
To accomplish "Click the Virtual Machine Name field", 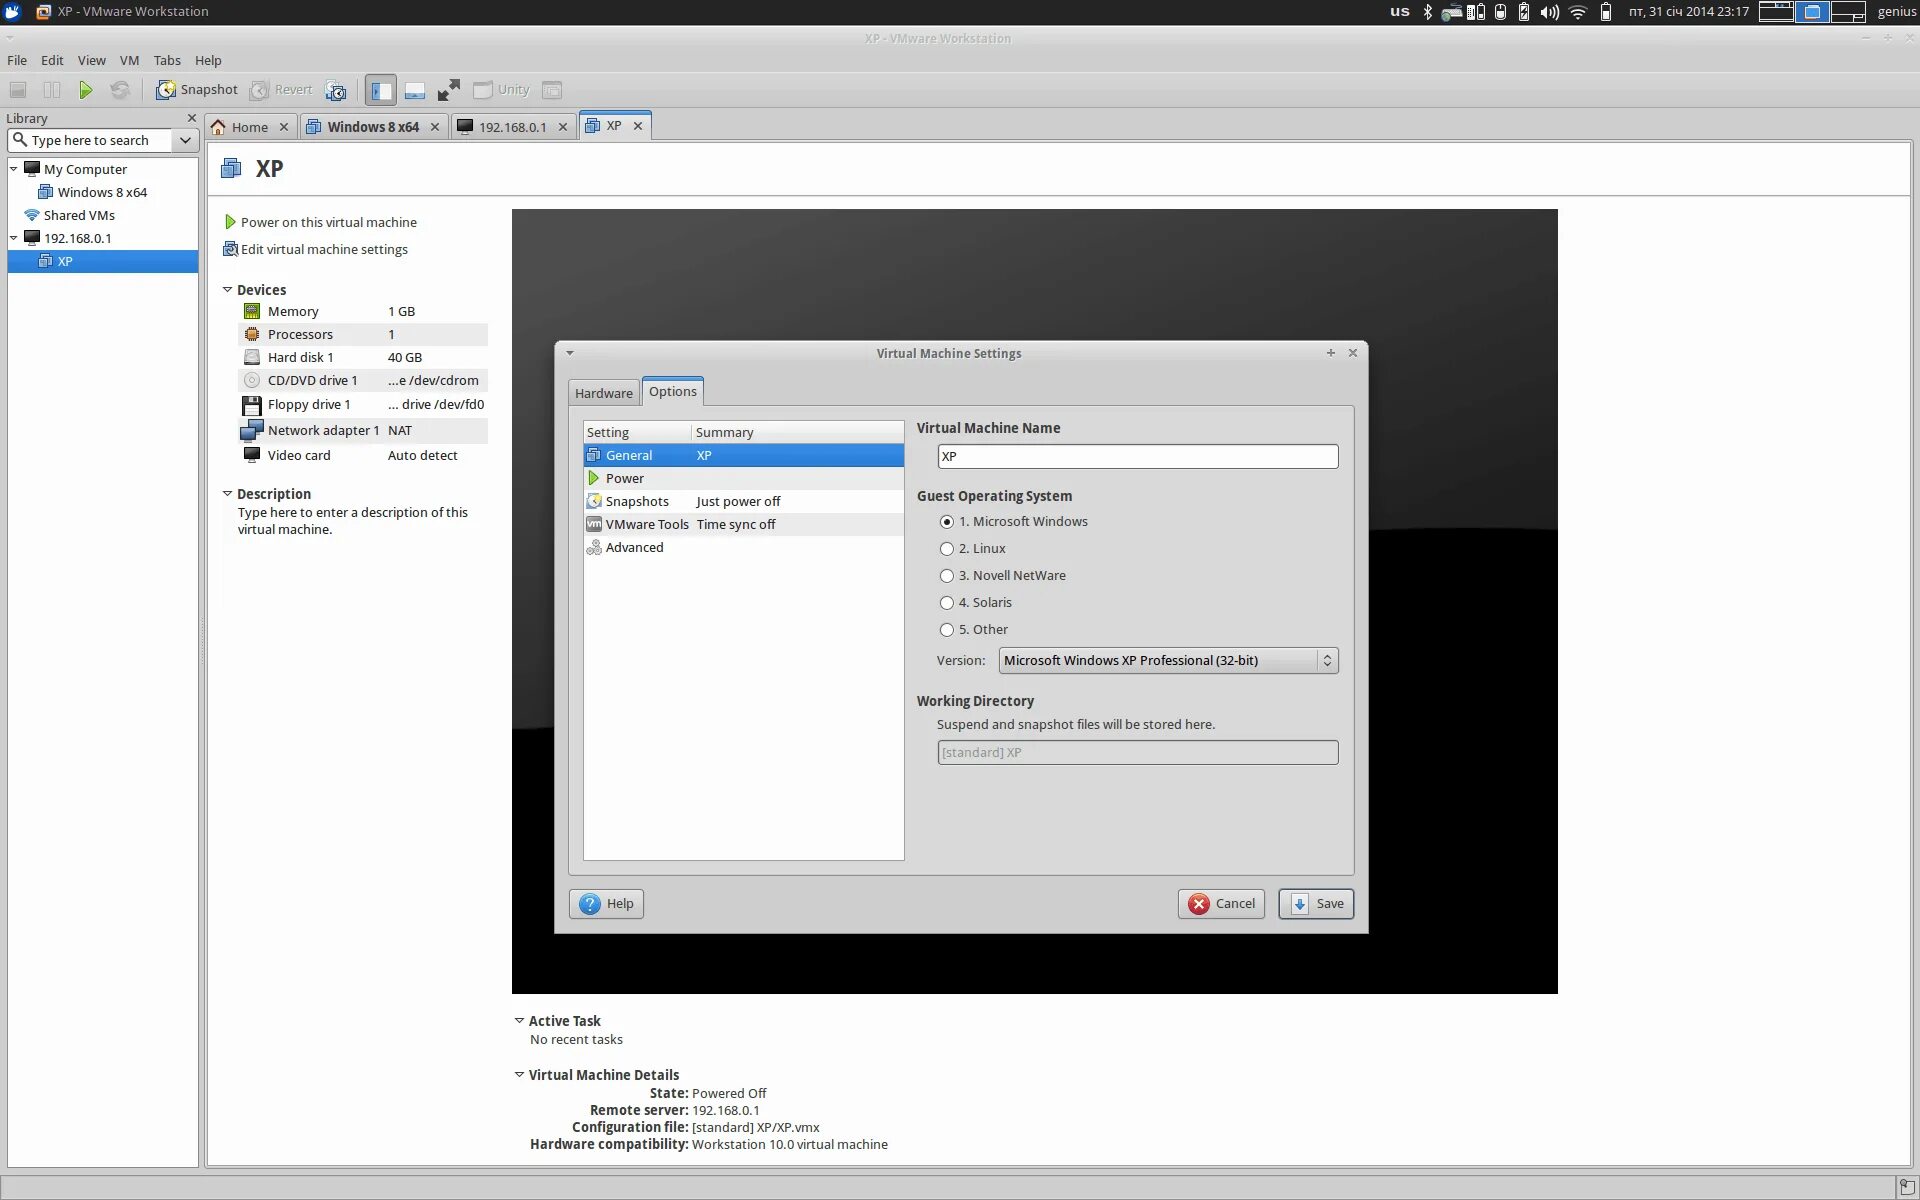I will tap(1137, 457).
